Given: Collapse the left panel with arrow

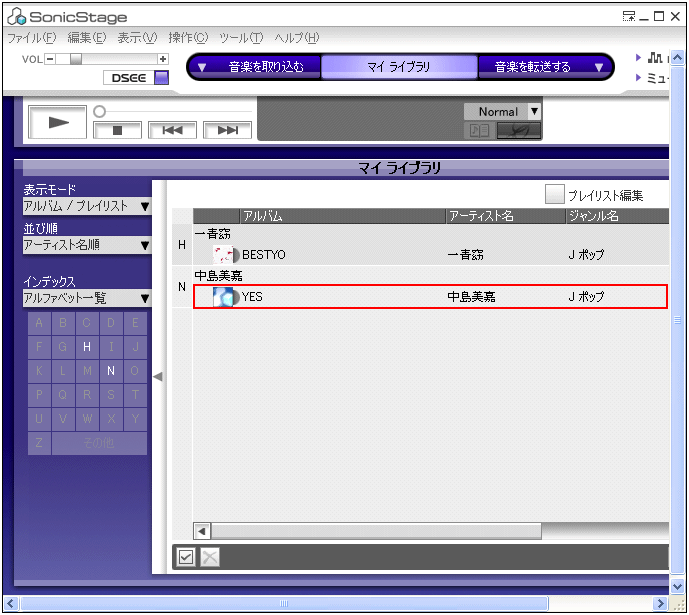Looking at the screenshot, I should tap(158, 376).
